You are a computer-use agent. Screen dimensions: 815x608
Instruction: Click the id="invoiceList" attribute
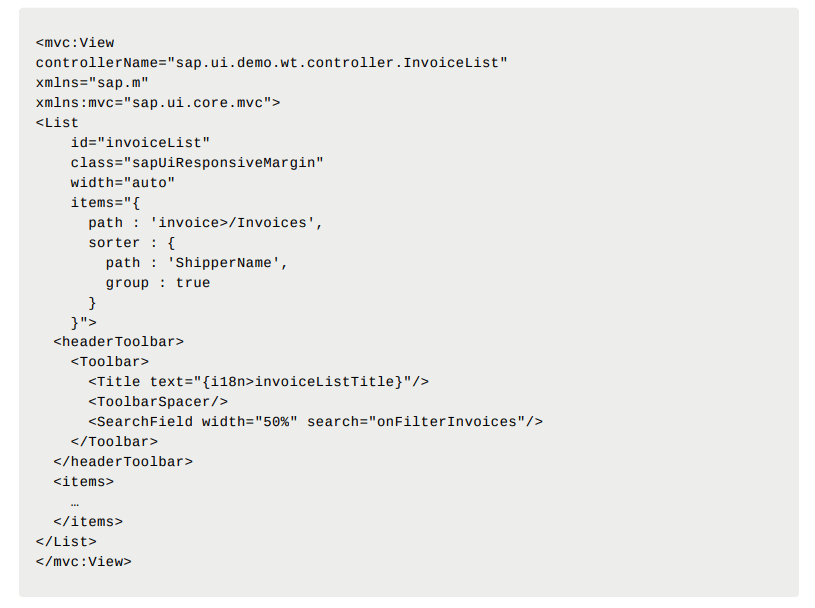pyautogui.click(x=140, y=143)
